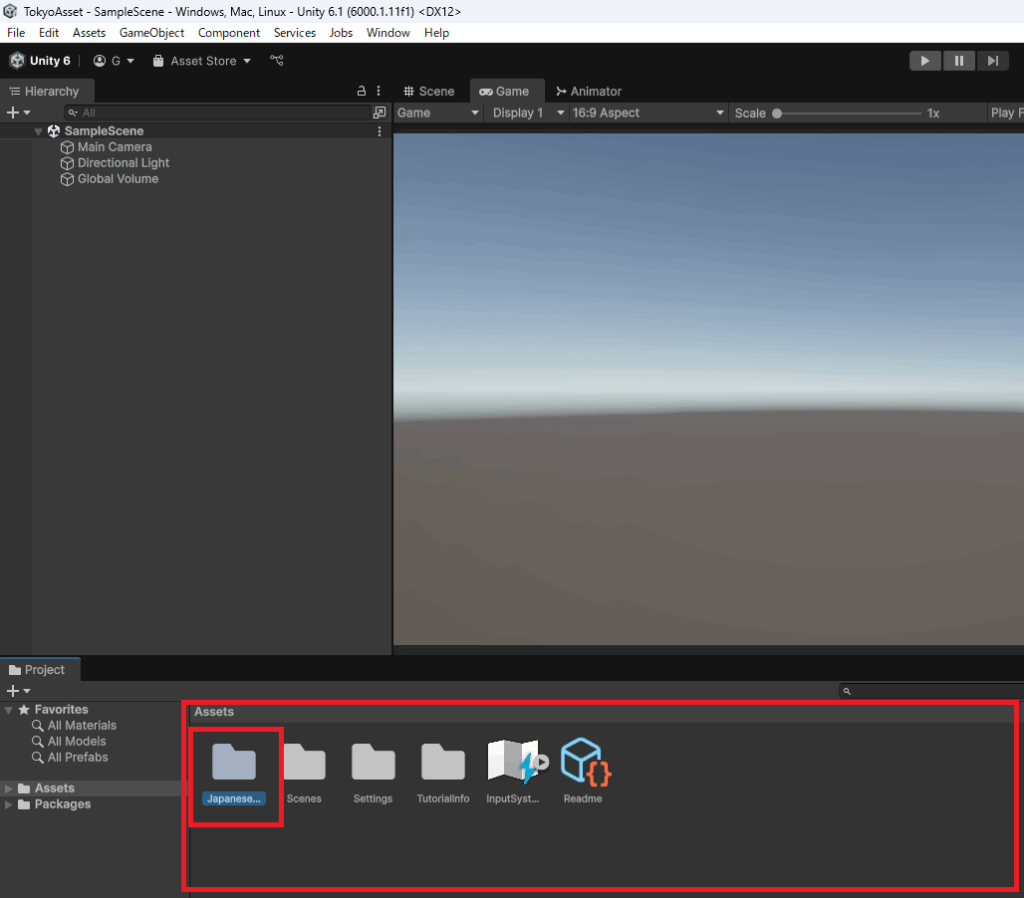Select Directional Light in the Hierarchy

123,163
